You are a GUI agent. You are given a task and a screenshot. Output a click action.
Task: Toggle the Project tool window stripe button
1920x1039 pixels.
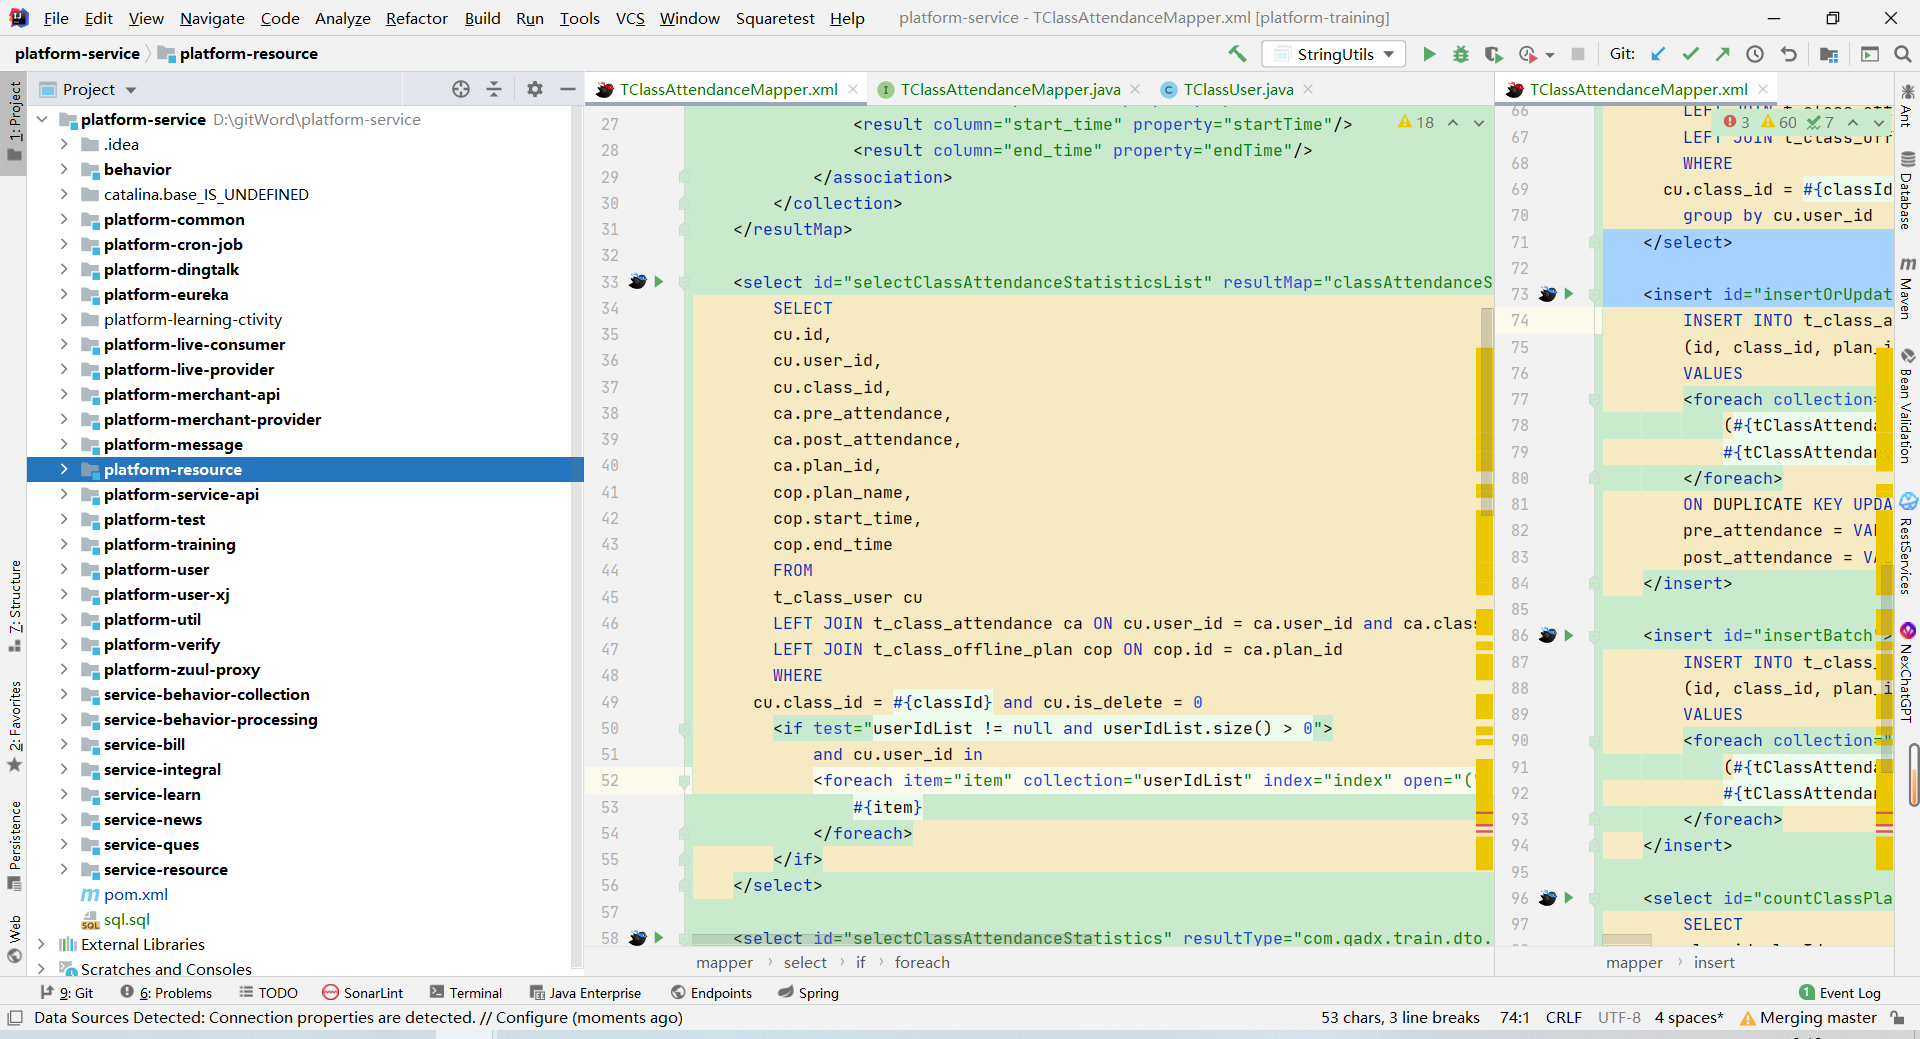(x=14, y=122)
